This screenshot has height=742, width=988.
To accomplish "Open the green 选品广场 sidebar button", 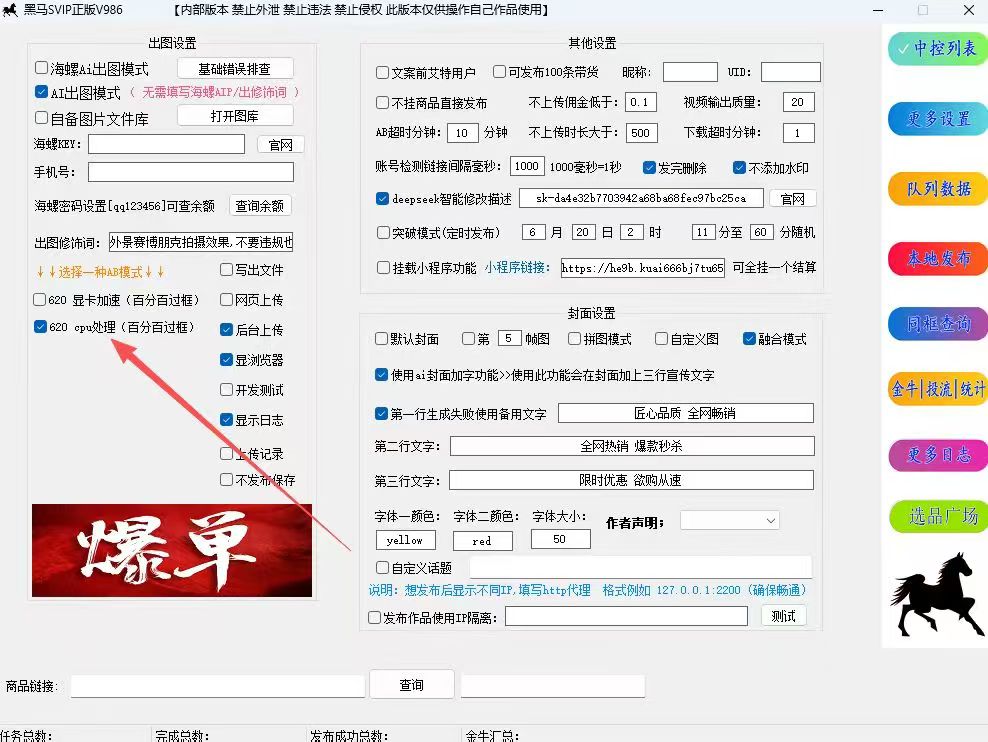I will pos(938,517).
